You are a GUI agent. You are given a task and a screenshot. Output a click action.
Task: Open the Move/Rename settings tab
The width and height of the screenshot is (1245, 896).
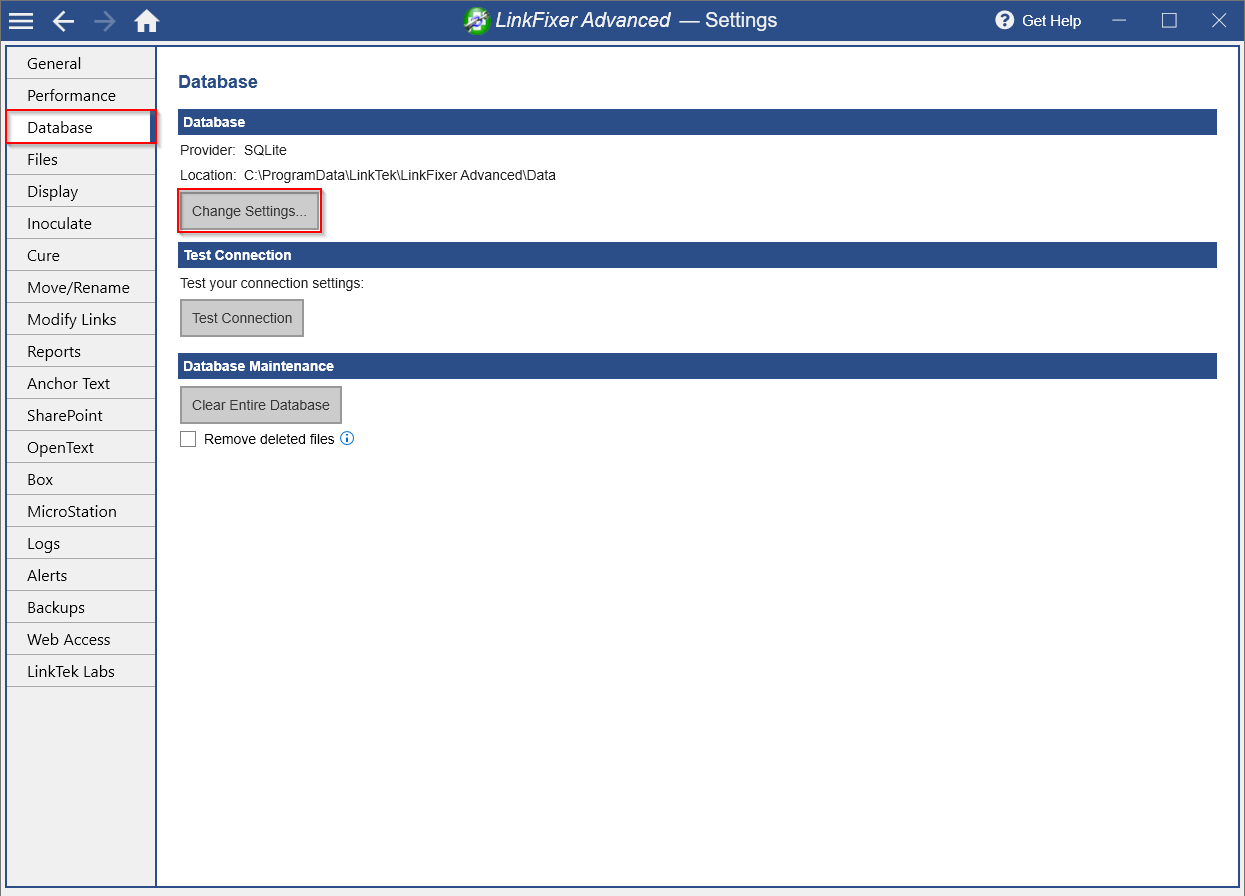coord(81,287)
